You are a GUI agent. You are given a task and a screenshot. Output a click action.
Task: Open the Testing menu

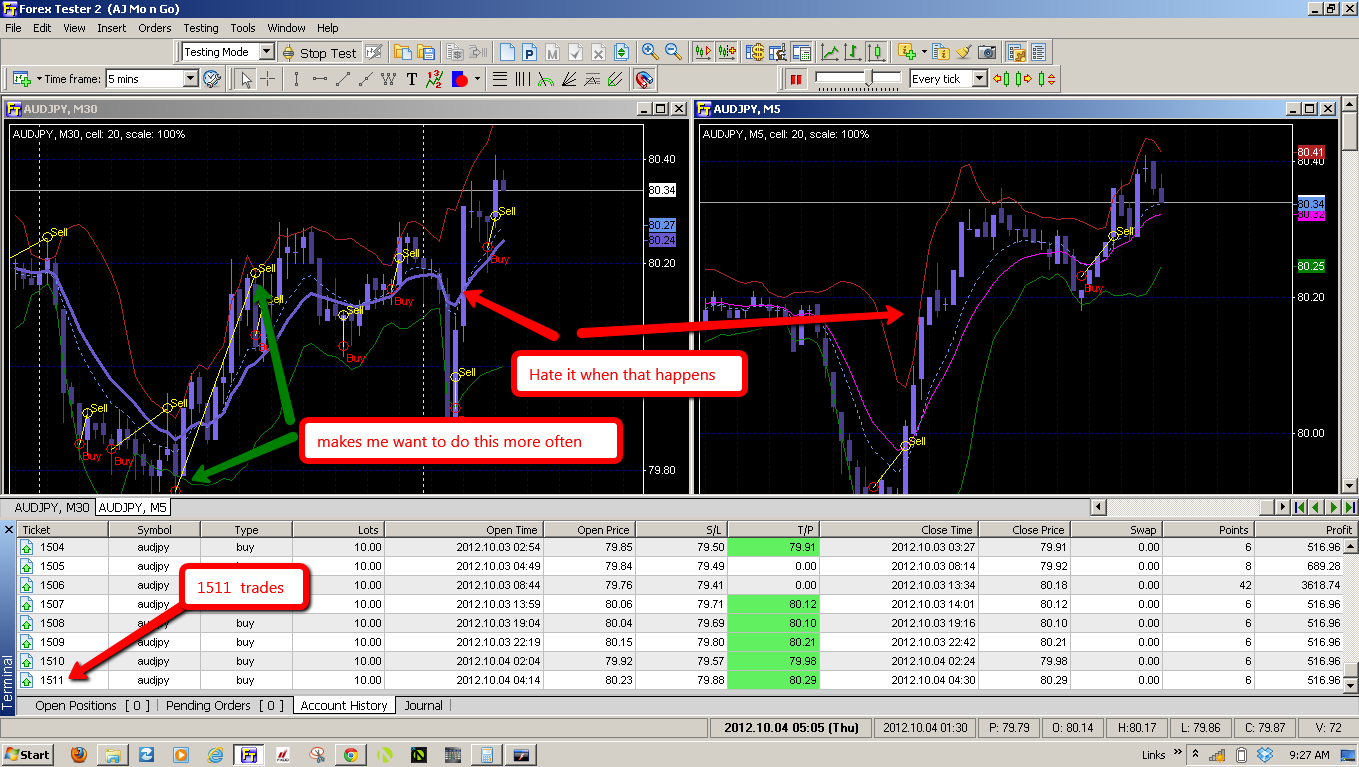(x=200, y=28)
